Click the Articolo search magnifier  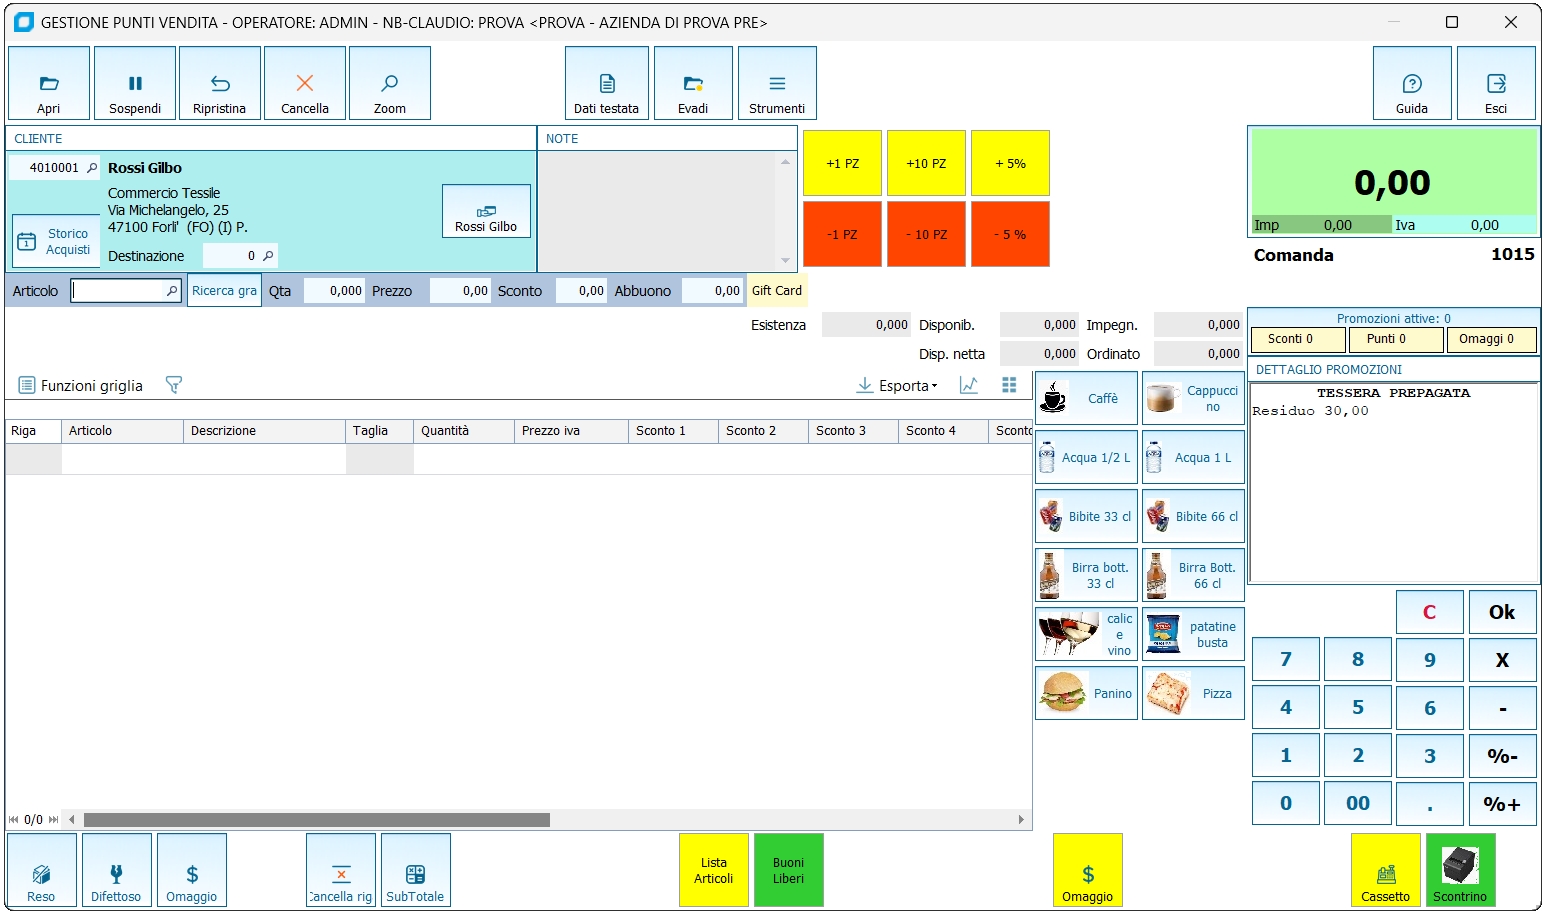(x=172, y=291)
